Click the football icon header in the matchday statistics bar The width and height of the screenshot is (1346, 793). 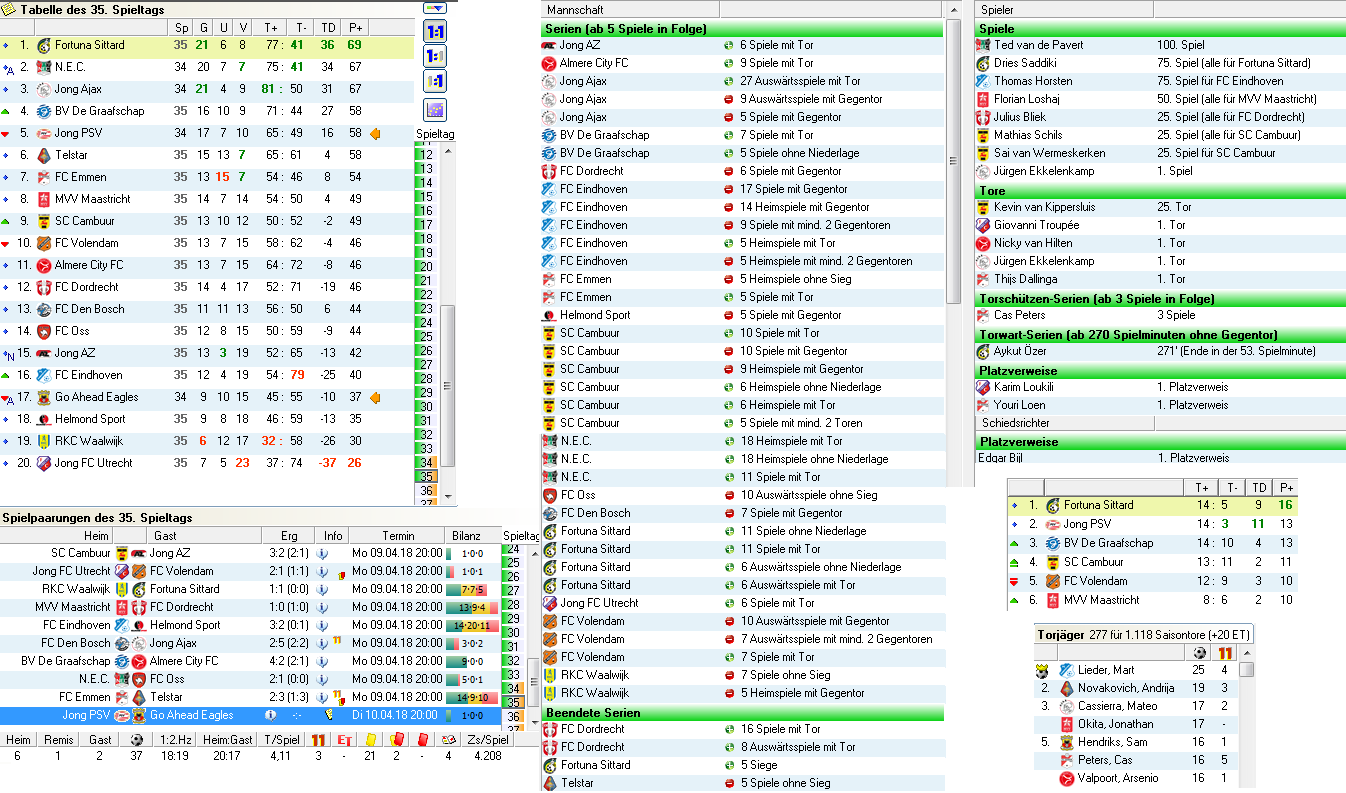click(137, 740)
